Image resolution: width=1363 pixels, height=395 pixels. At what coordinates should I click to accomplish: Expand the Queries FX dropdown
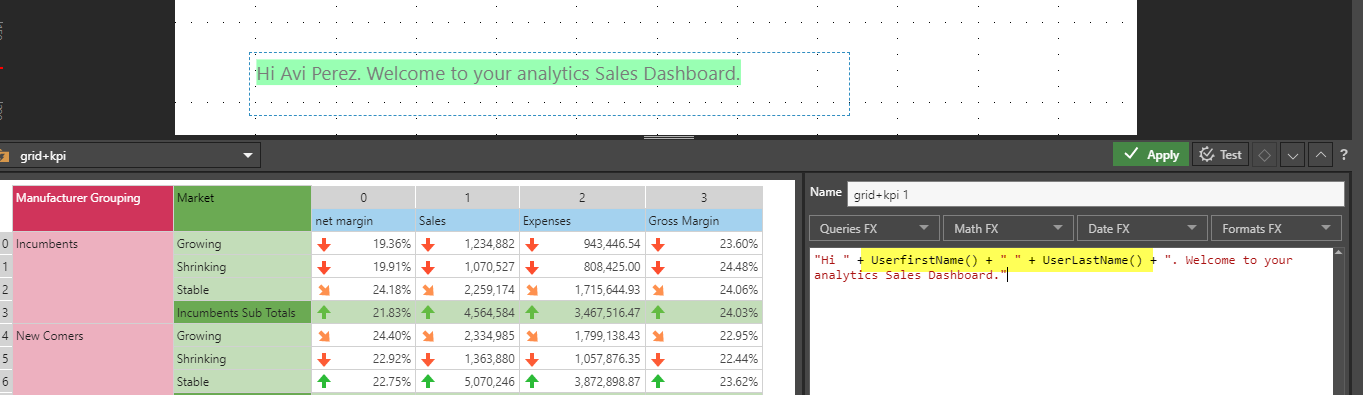(x=874, y=229)
